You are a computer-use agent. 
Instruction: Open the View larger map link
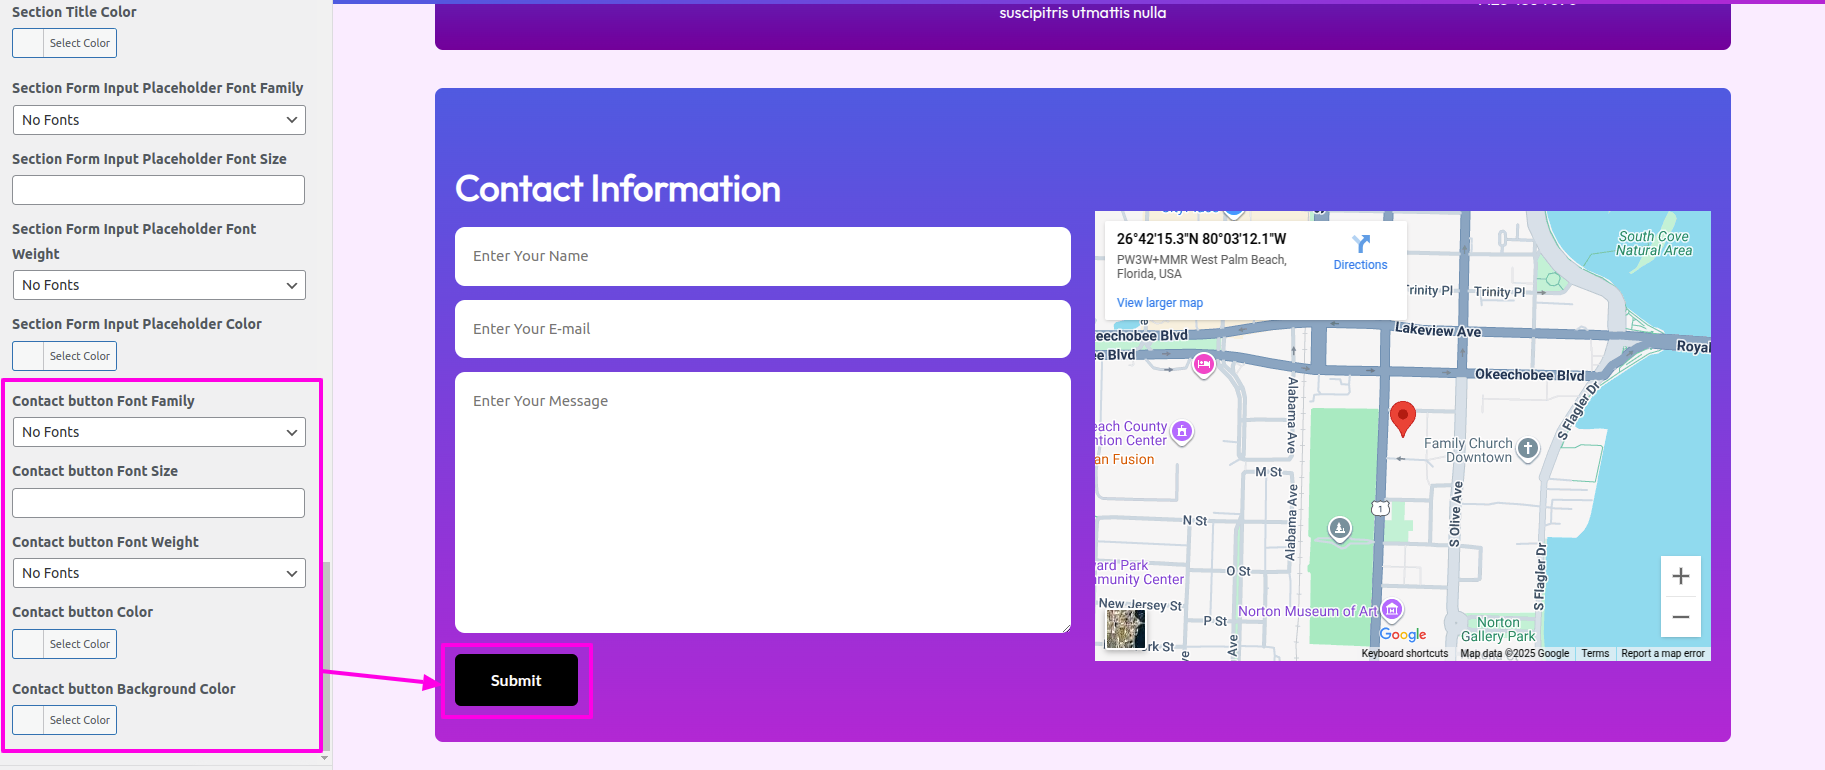[1159, 303]
